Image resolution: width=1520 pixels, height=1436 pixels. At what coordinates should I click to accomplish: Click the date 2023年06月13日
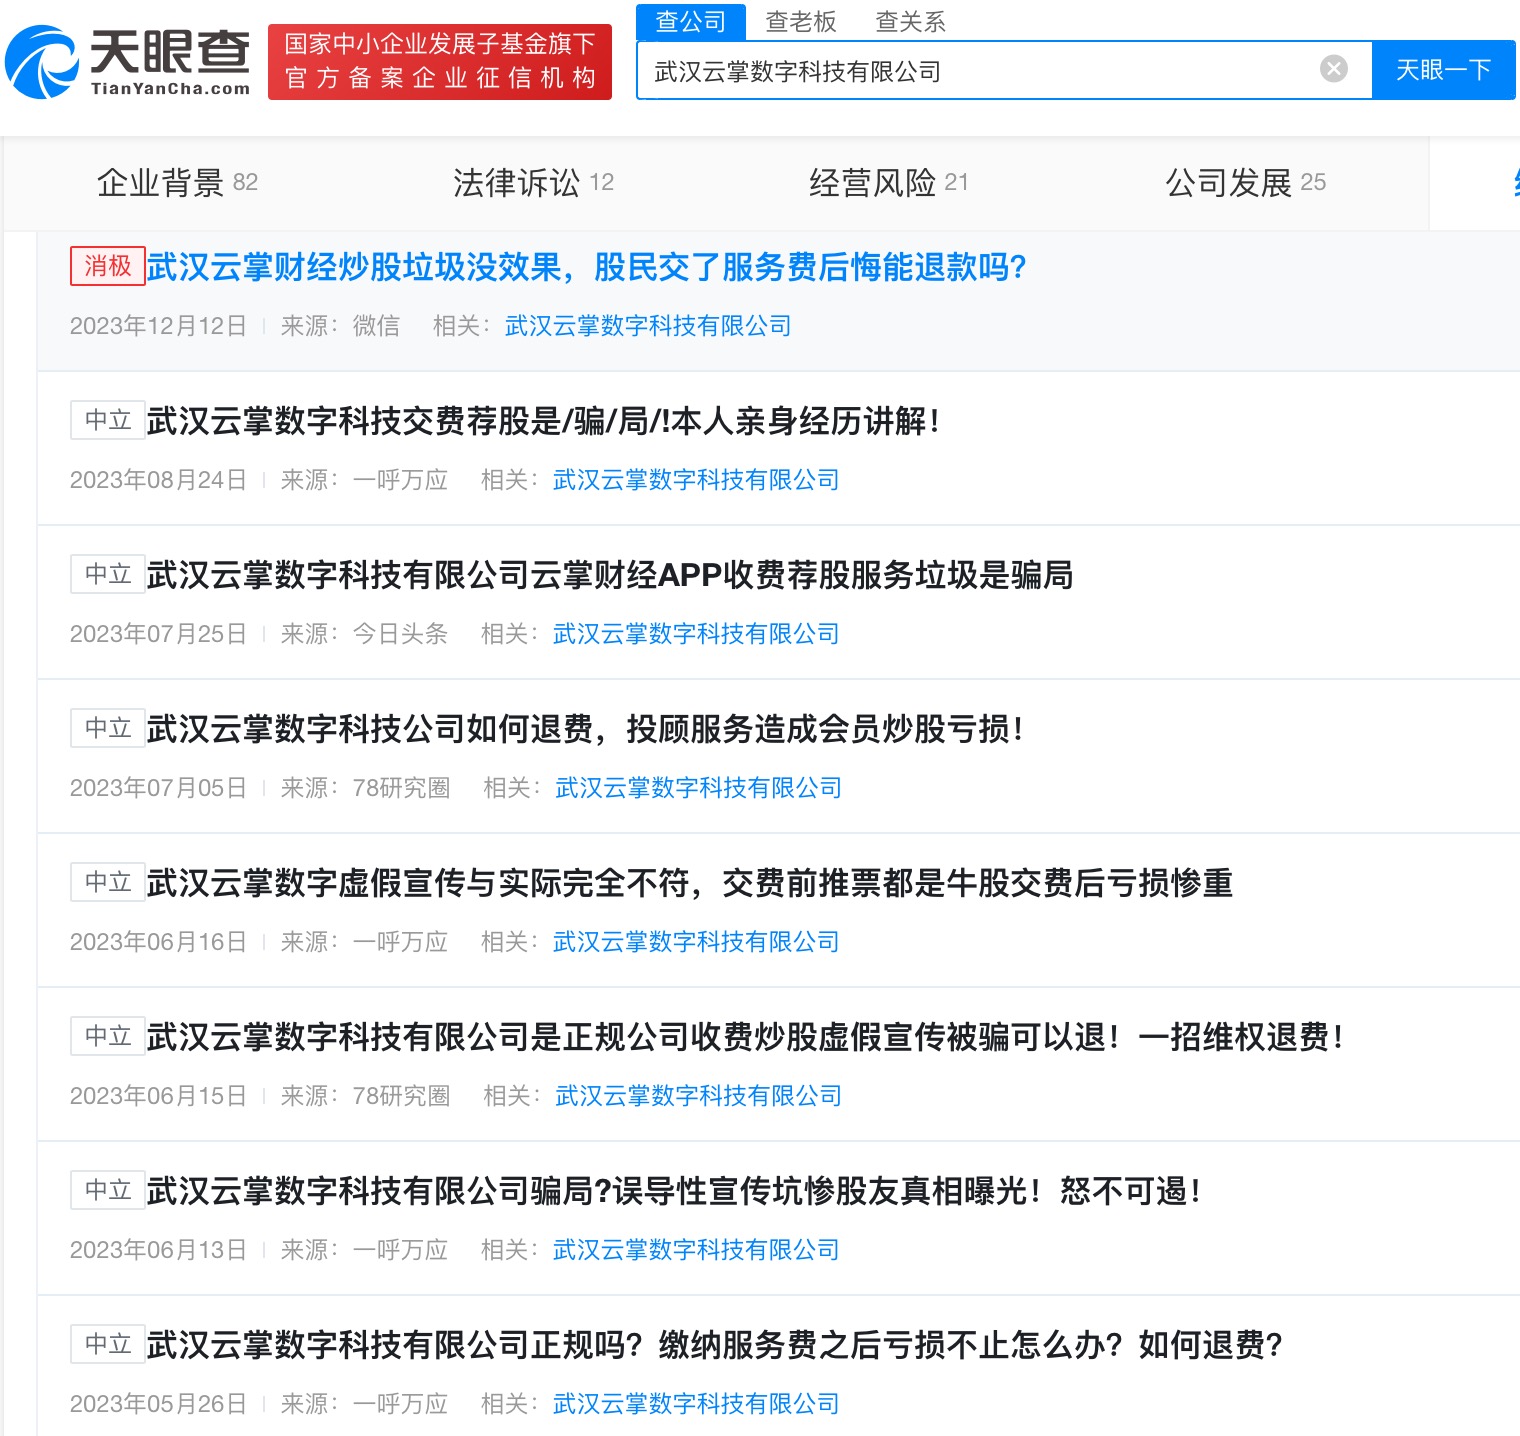(158, 1250)
